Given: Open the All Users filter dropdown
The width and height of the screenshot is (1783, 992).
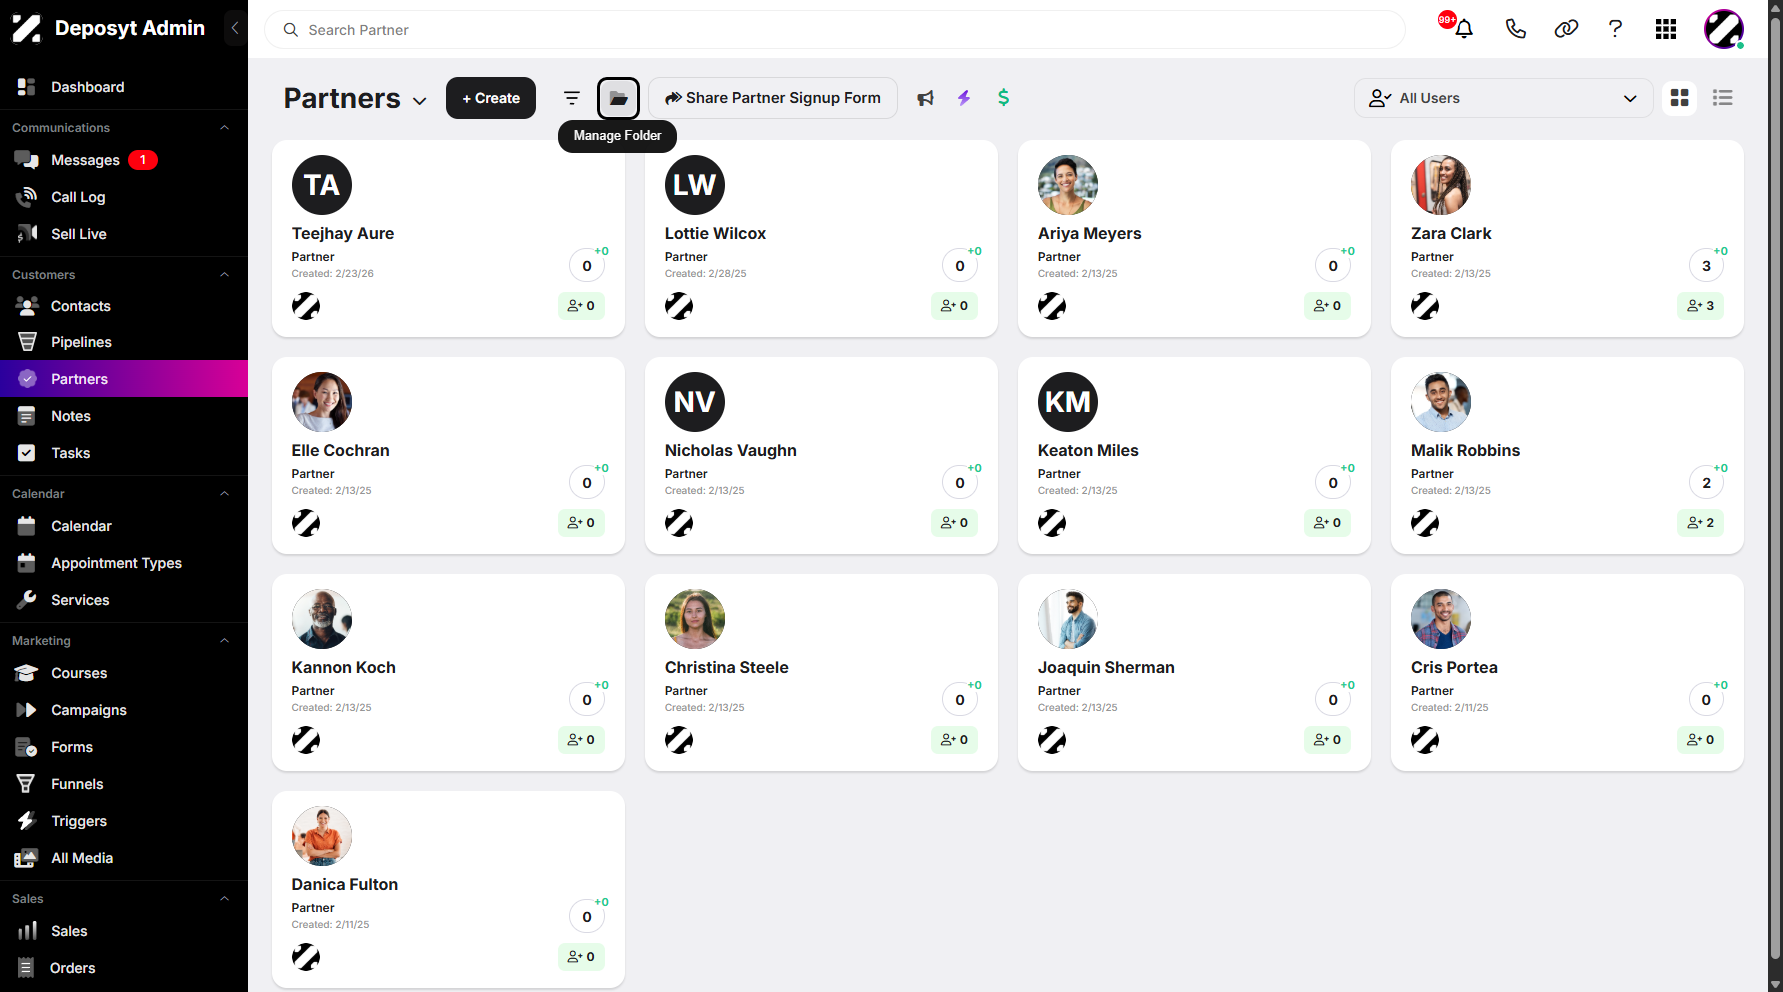Looking at the screenshot, I should [x=1503, y=98].
